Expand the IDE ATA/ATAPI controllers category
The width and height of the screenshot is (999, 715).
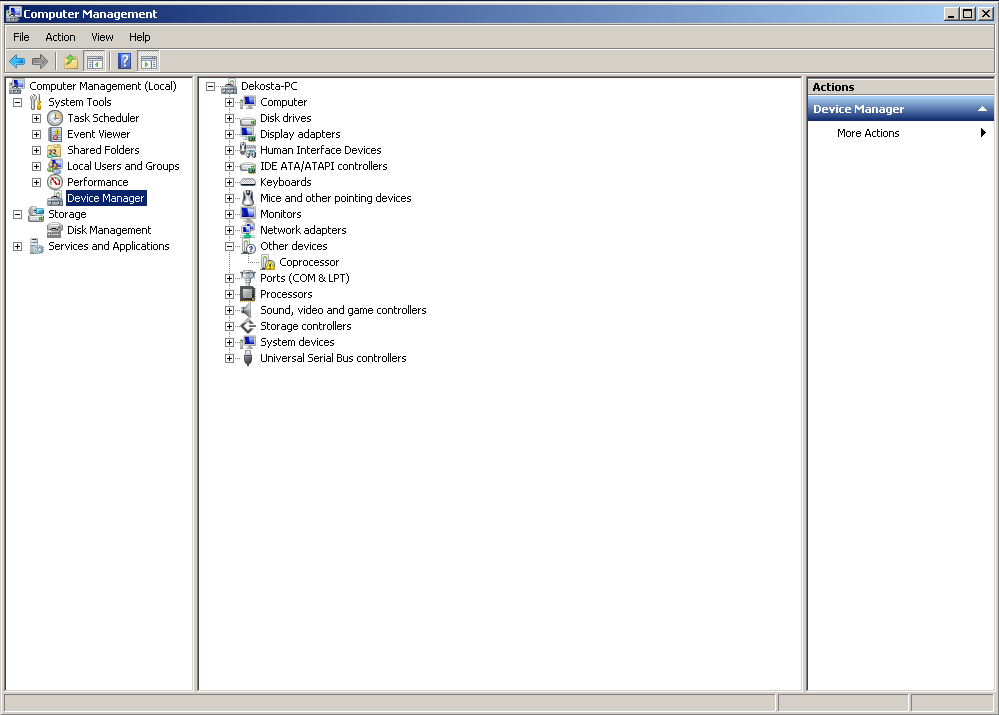[229, 166]
